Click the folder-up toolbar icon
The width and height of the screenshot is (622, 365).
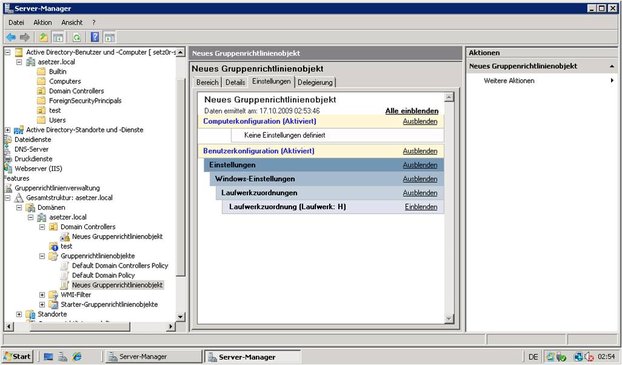[43, 37]
